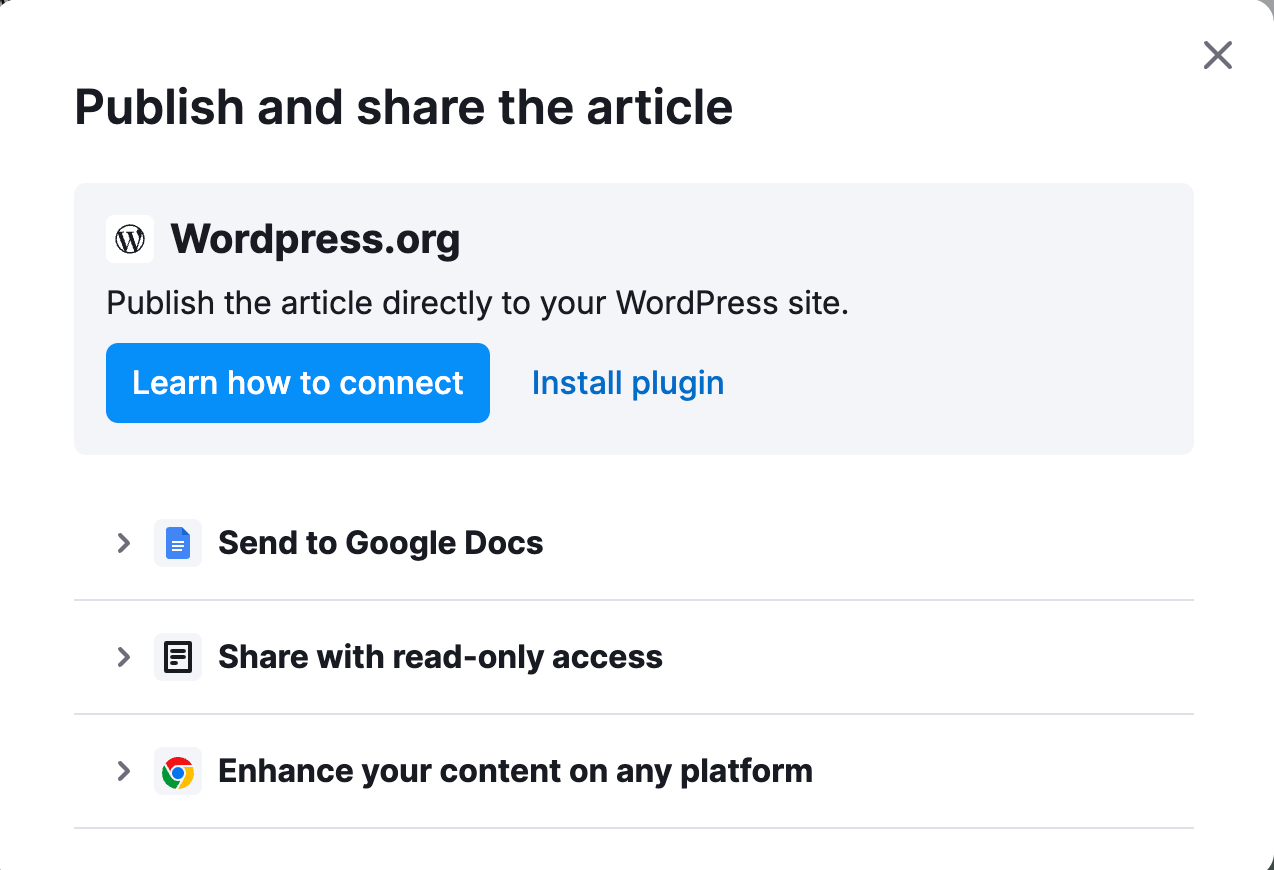Open the chevron next to Send to Google Docs

(123, 543)
